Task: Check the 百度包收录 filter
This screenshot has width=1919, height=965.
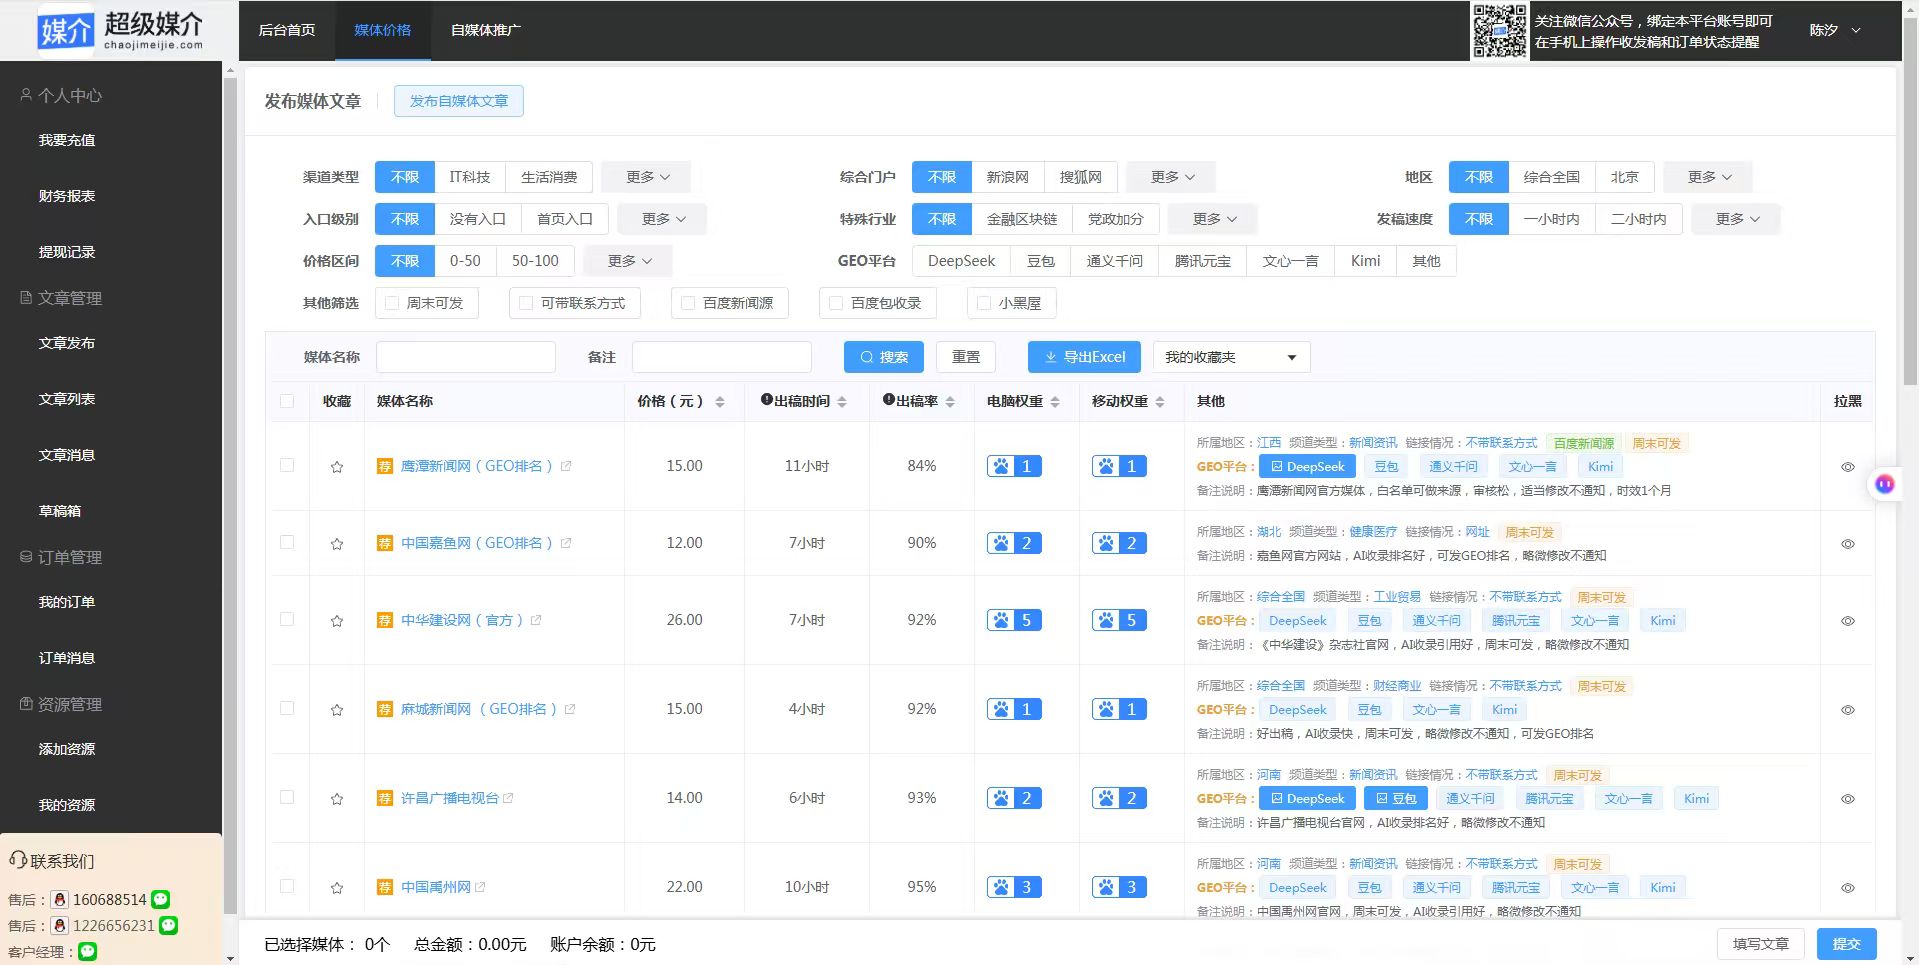Action: tap(836, 303)
